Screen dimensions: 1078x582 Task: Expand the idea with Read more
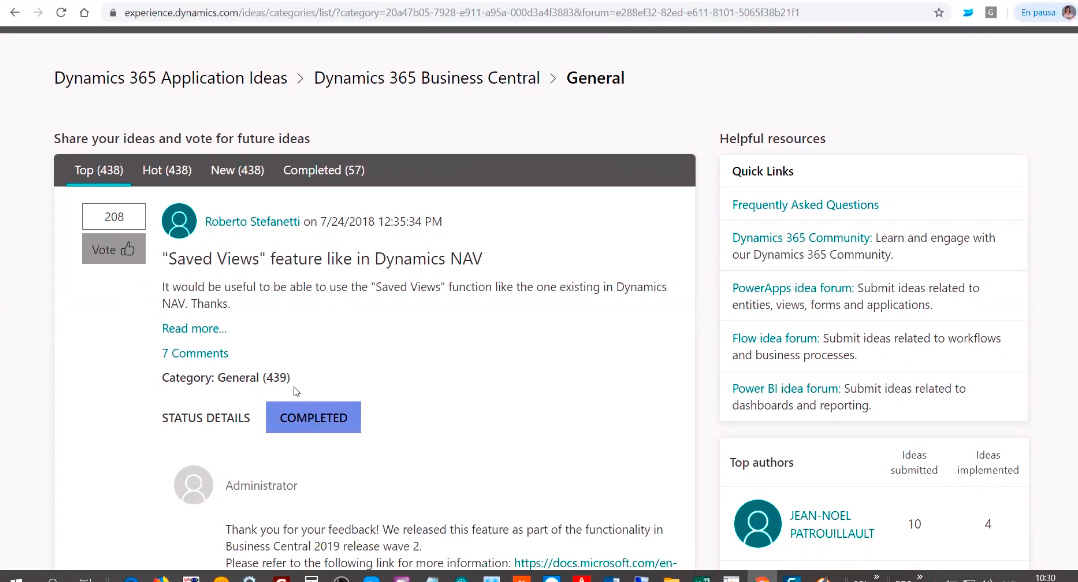tap(194, 328)
